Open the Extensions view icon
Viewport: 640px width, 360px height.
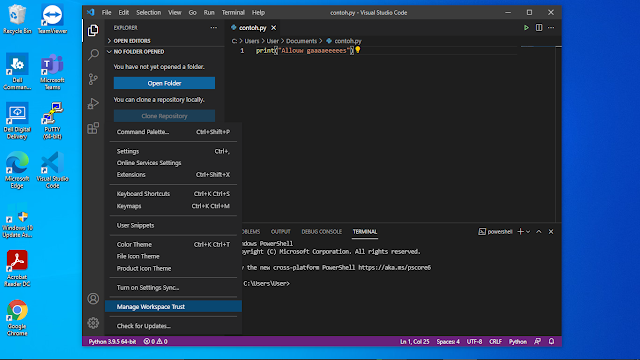point(93,128)
